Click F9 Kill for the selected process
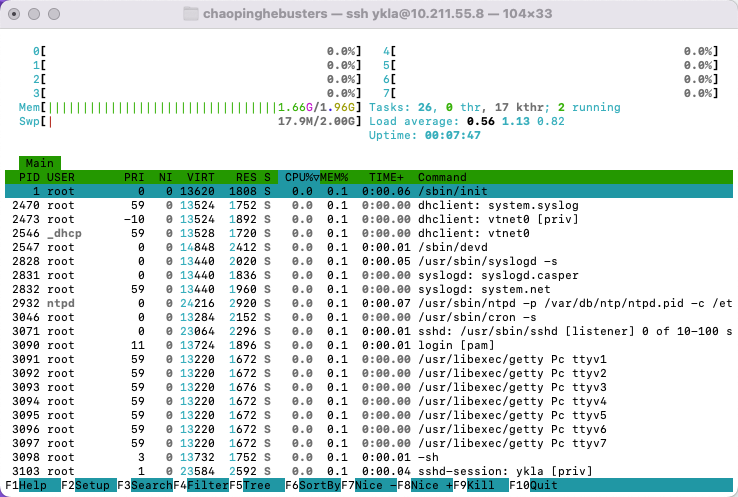The height and width of the screenshot is (497, 738). tap(481, 485)
